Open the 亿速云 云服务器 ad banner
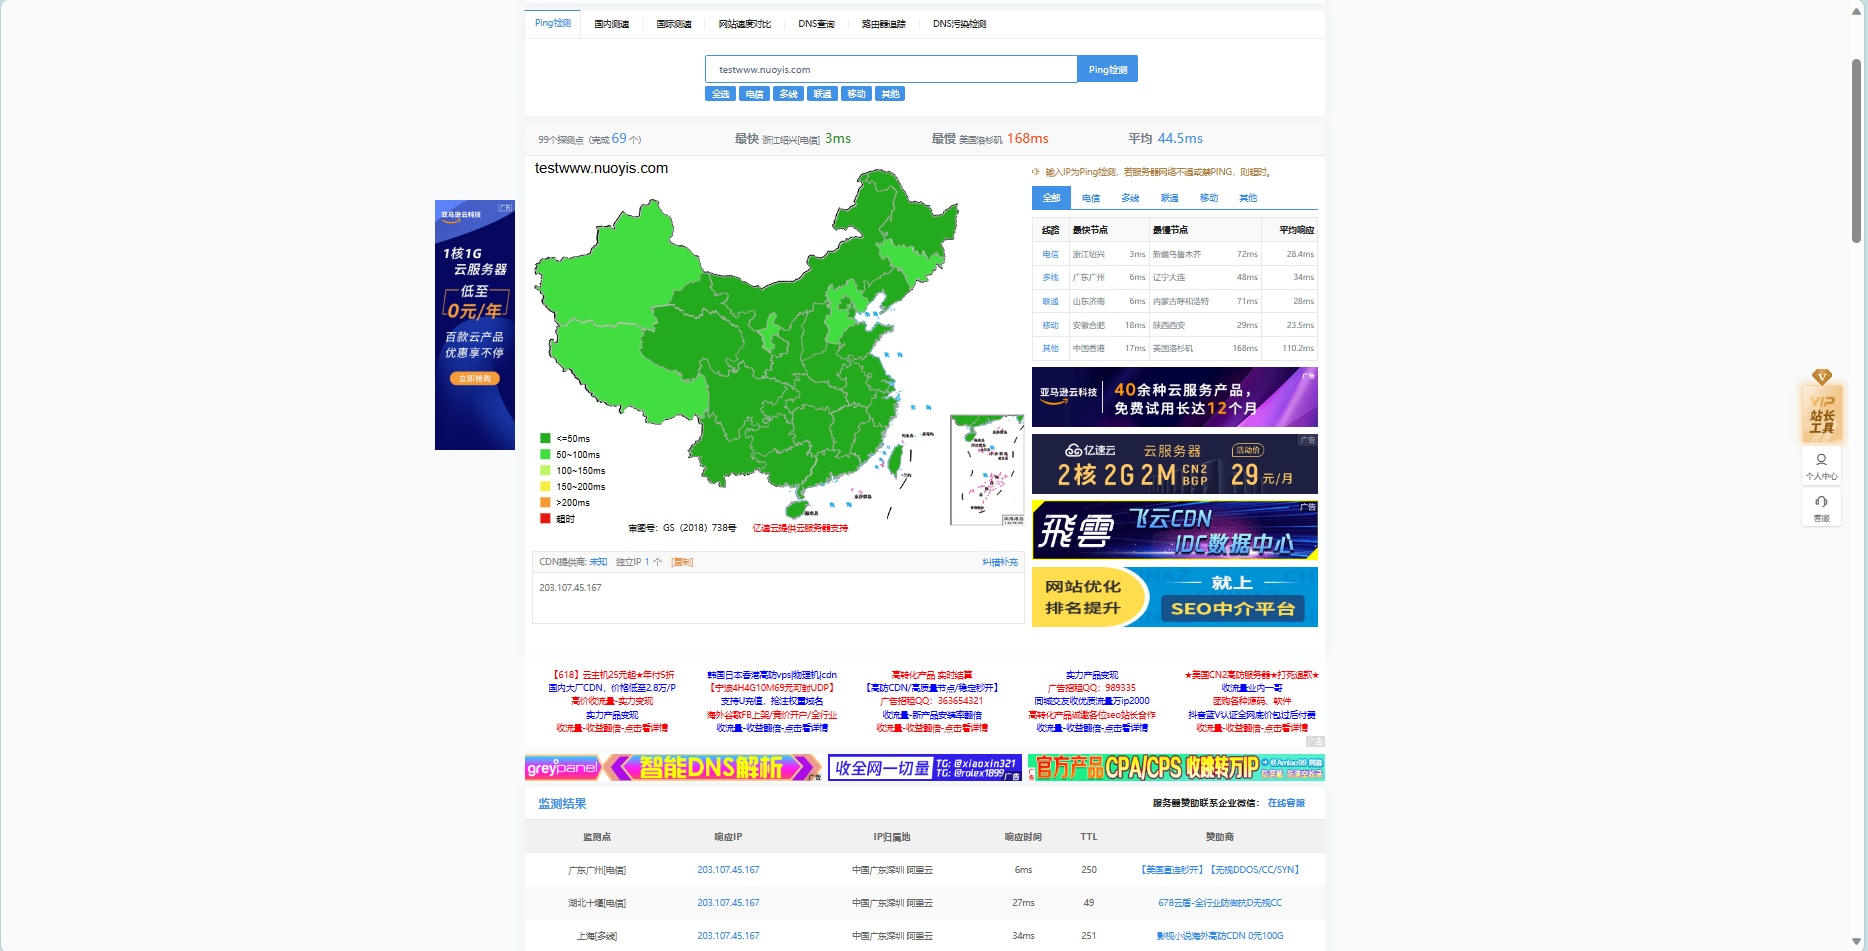The height and width of the screenshot is (951, 1868). click(1174, 464)
